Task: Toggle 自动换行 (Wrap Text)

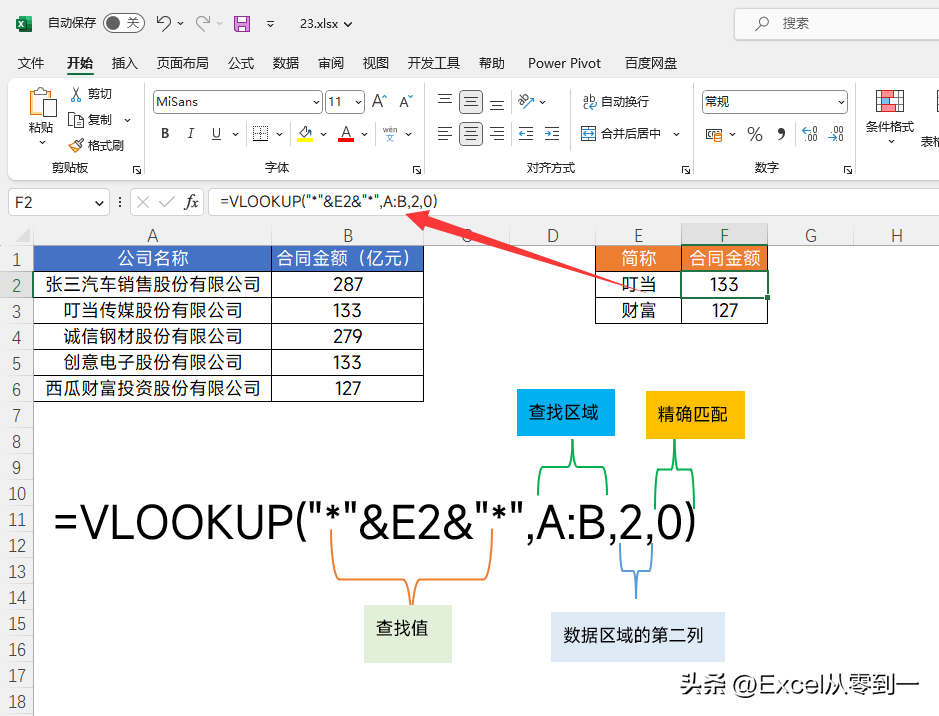Action: tap(616, 102)
